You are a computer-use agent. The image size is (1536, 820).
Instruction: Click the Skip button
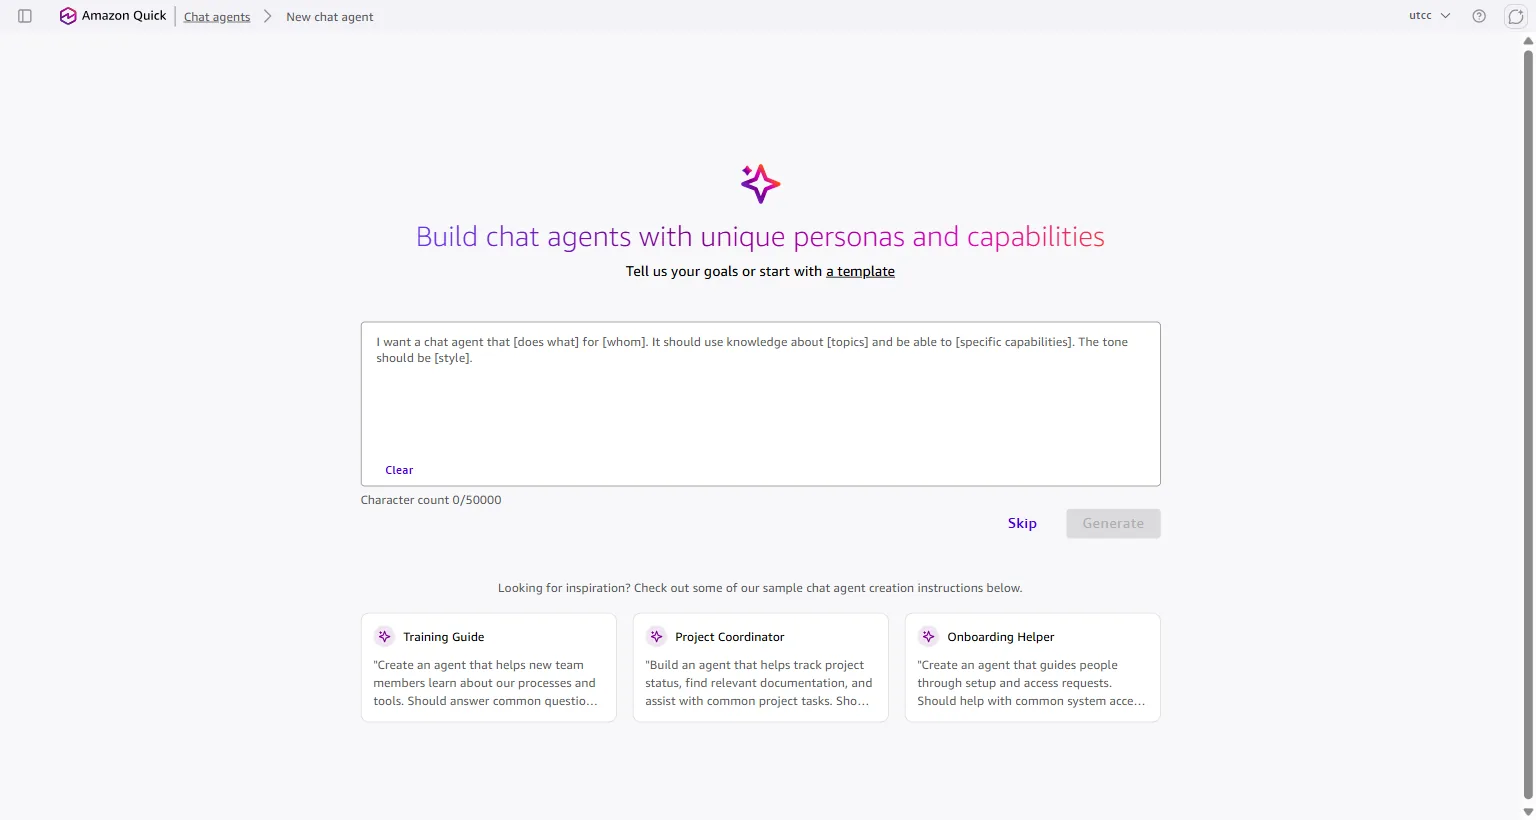point(1022,523)
